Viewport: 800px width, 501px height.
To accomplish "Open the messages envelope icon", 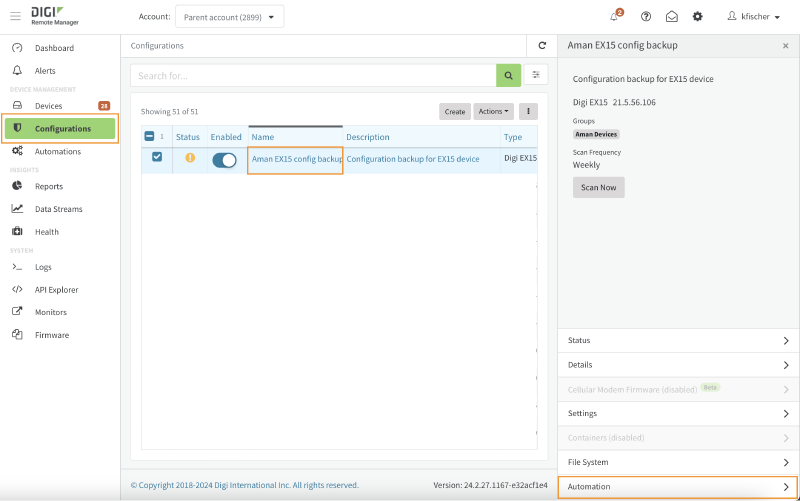I will [672, 16].
